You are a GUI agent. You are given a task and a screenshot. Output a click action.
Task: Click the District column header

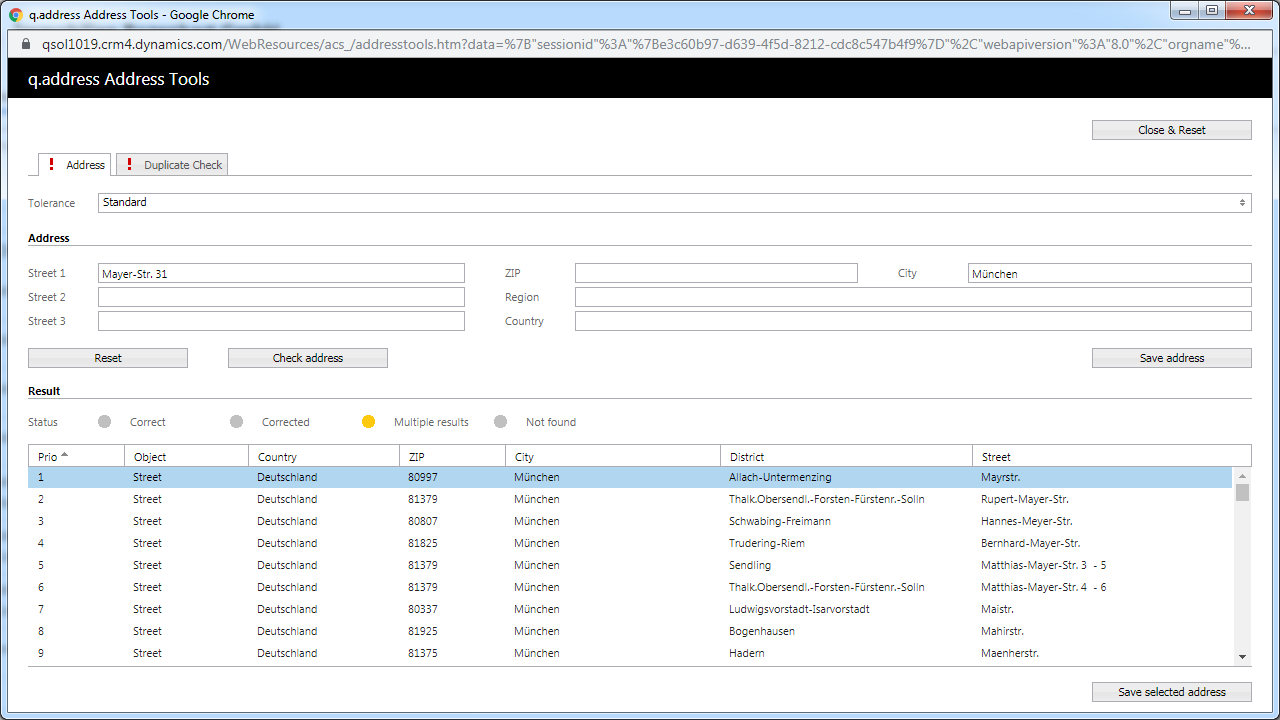846,456
